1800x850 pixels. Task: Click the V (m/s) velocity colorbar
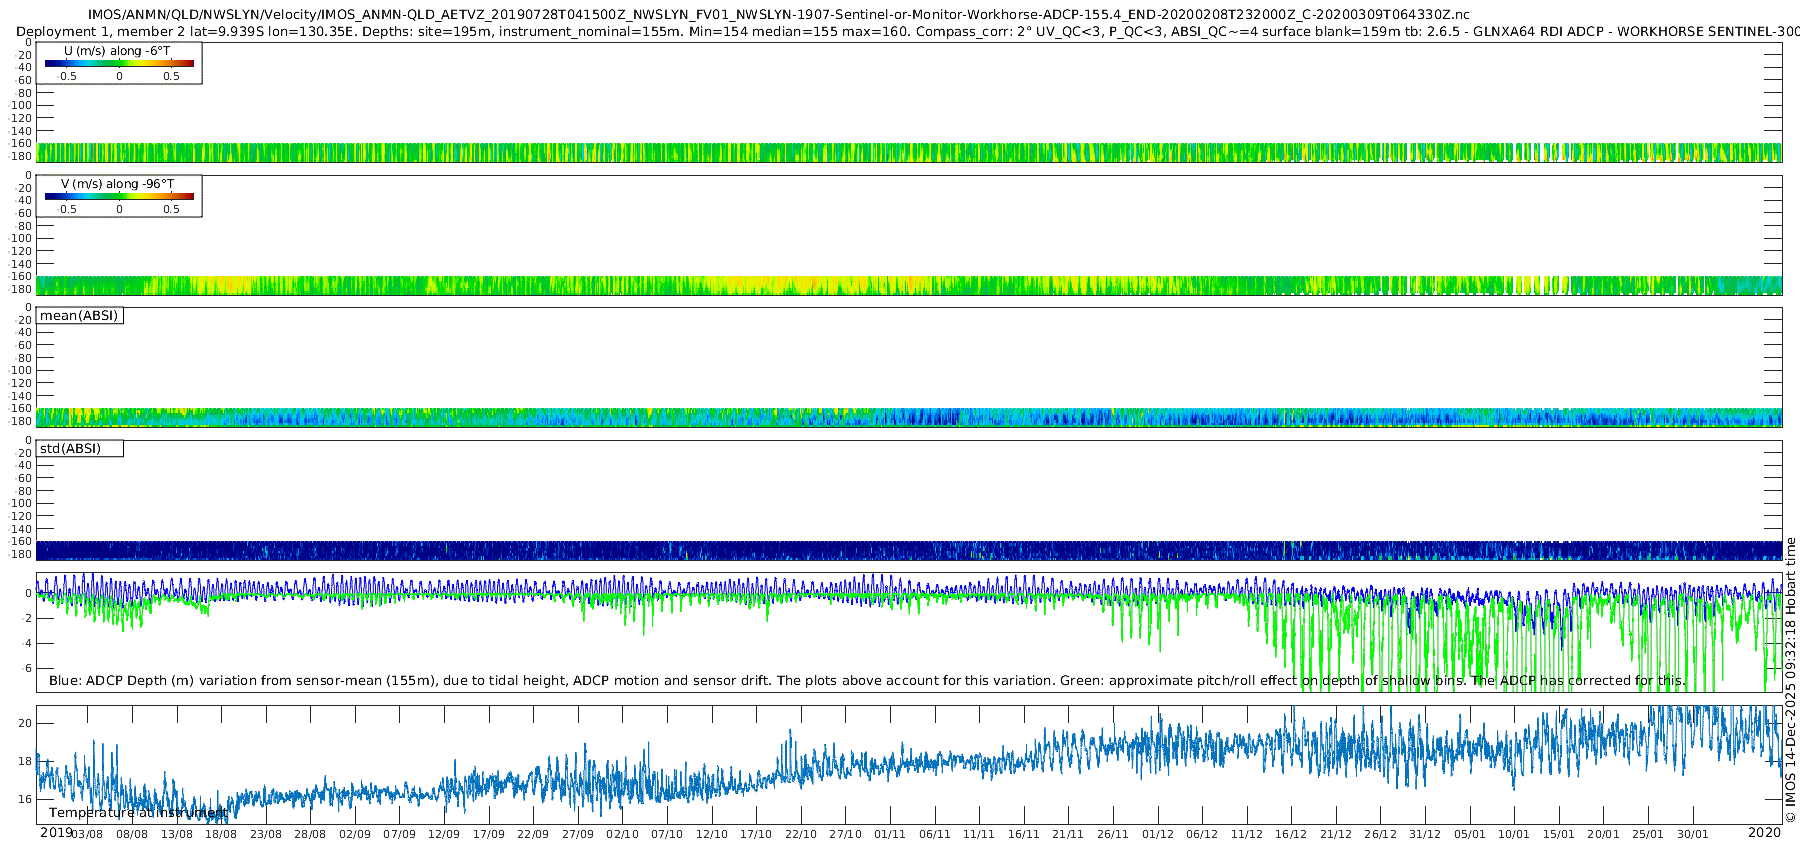coord(119,197)
